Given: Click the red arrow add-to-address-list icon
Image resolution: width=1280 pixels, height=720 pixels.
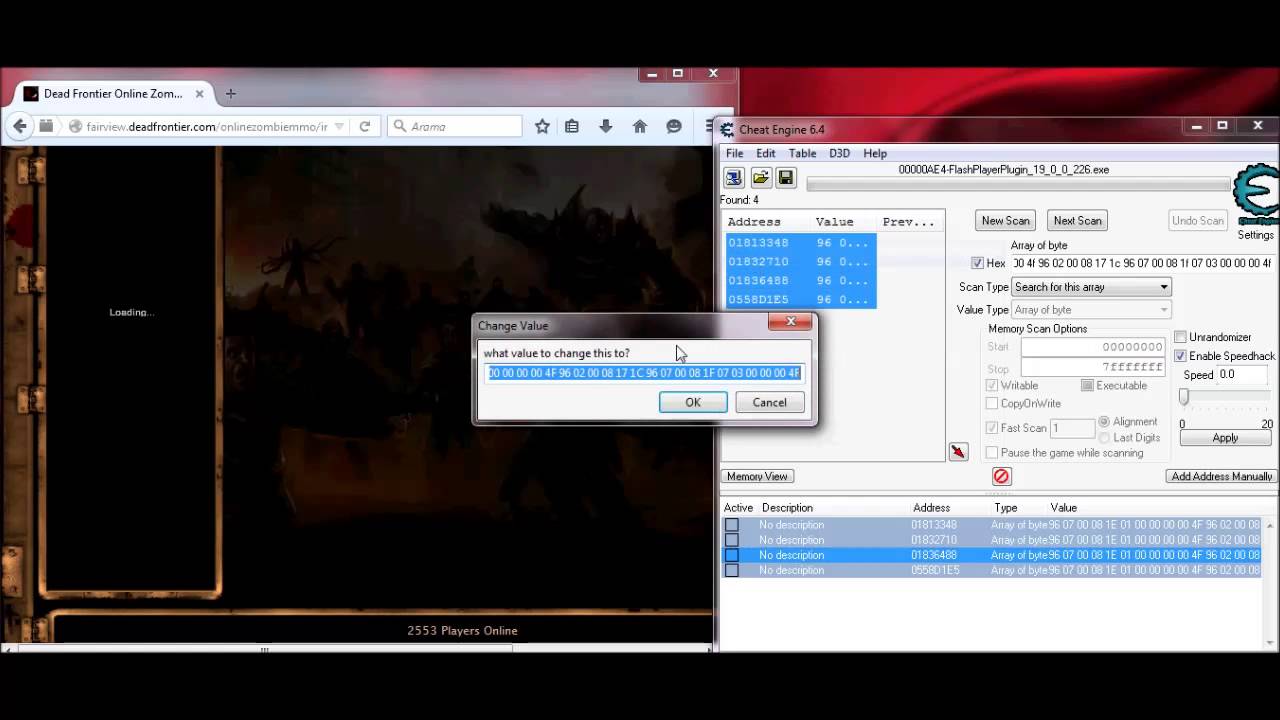Looking at the screenshot, I should pyautogui.click(x=958, y=452).
